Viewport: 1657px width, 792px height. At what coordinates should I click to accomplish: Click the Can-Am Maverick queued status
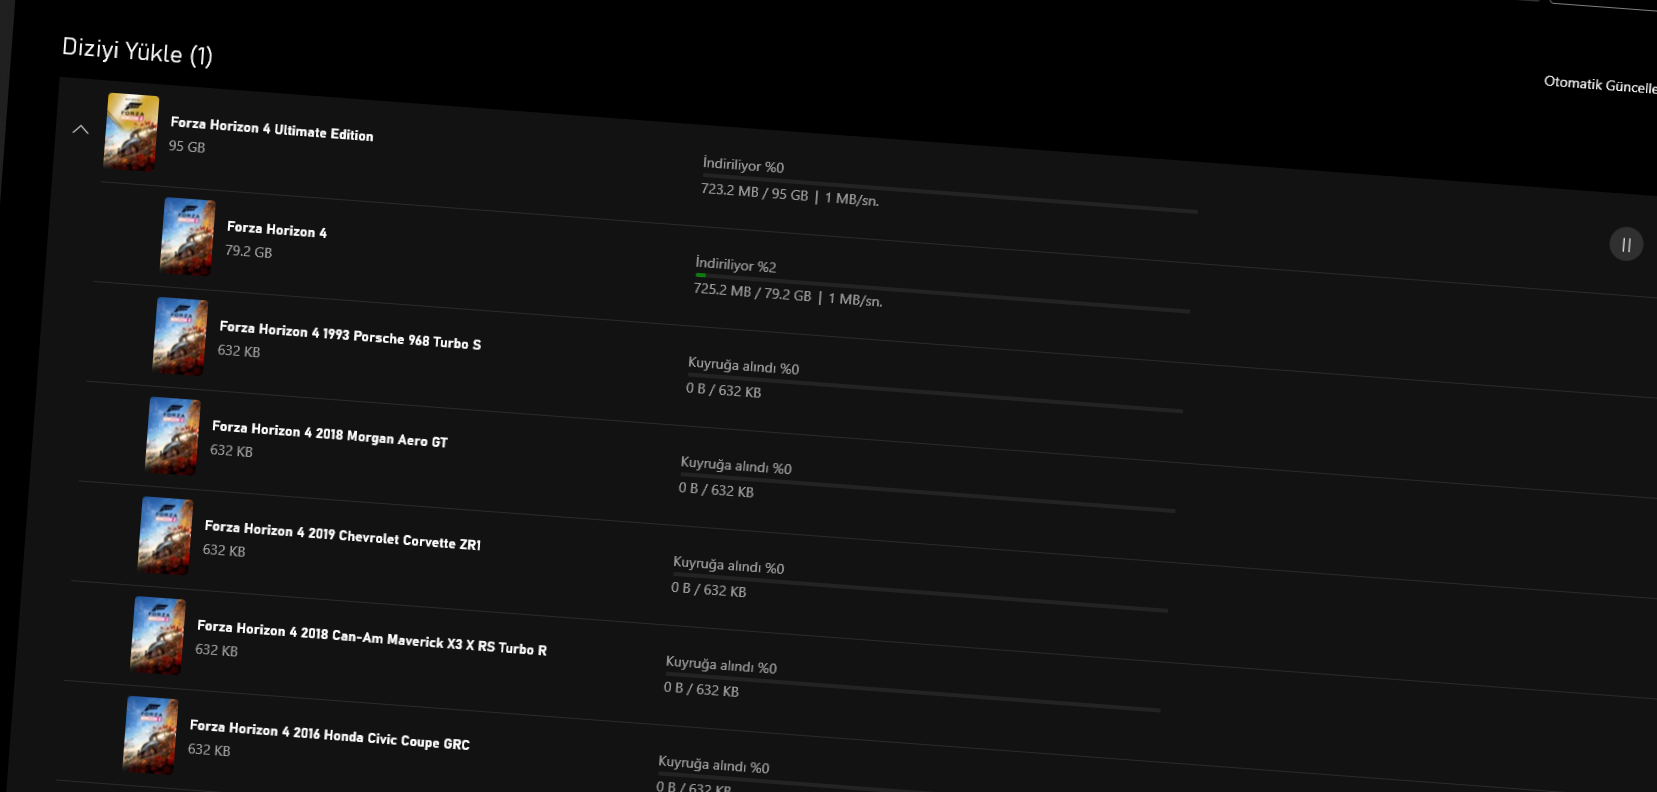click(x=721, y=665)
